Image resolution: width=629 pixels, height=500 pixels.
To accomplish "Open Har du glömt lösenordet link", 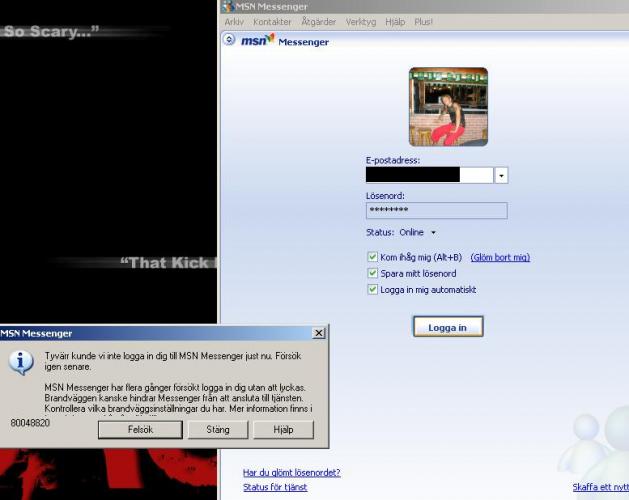I will tap(292, 473).
